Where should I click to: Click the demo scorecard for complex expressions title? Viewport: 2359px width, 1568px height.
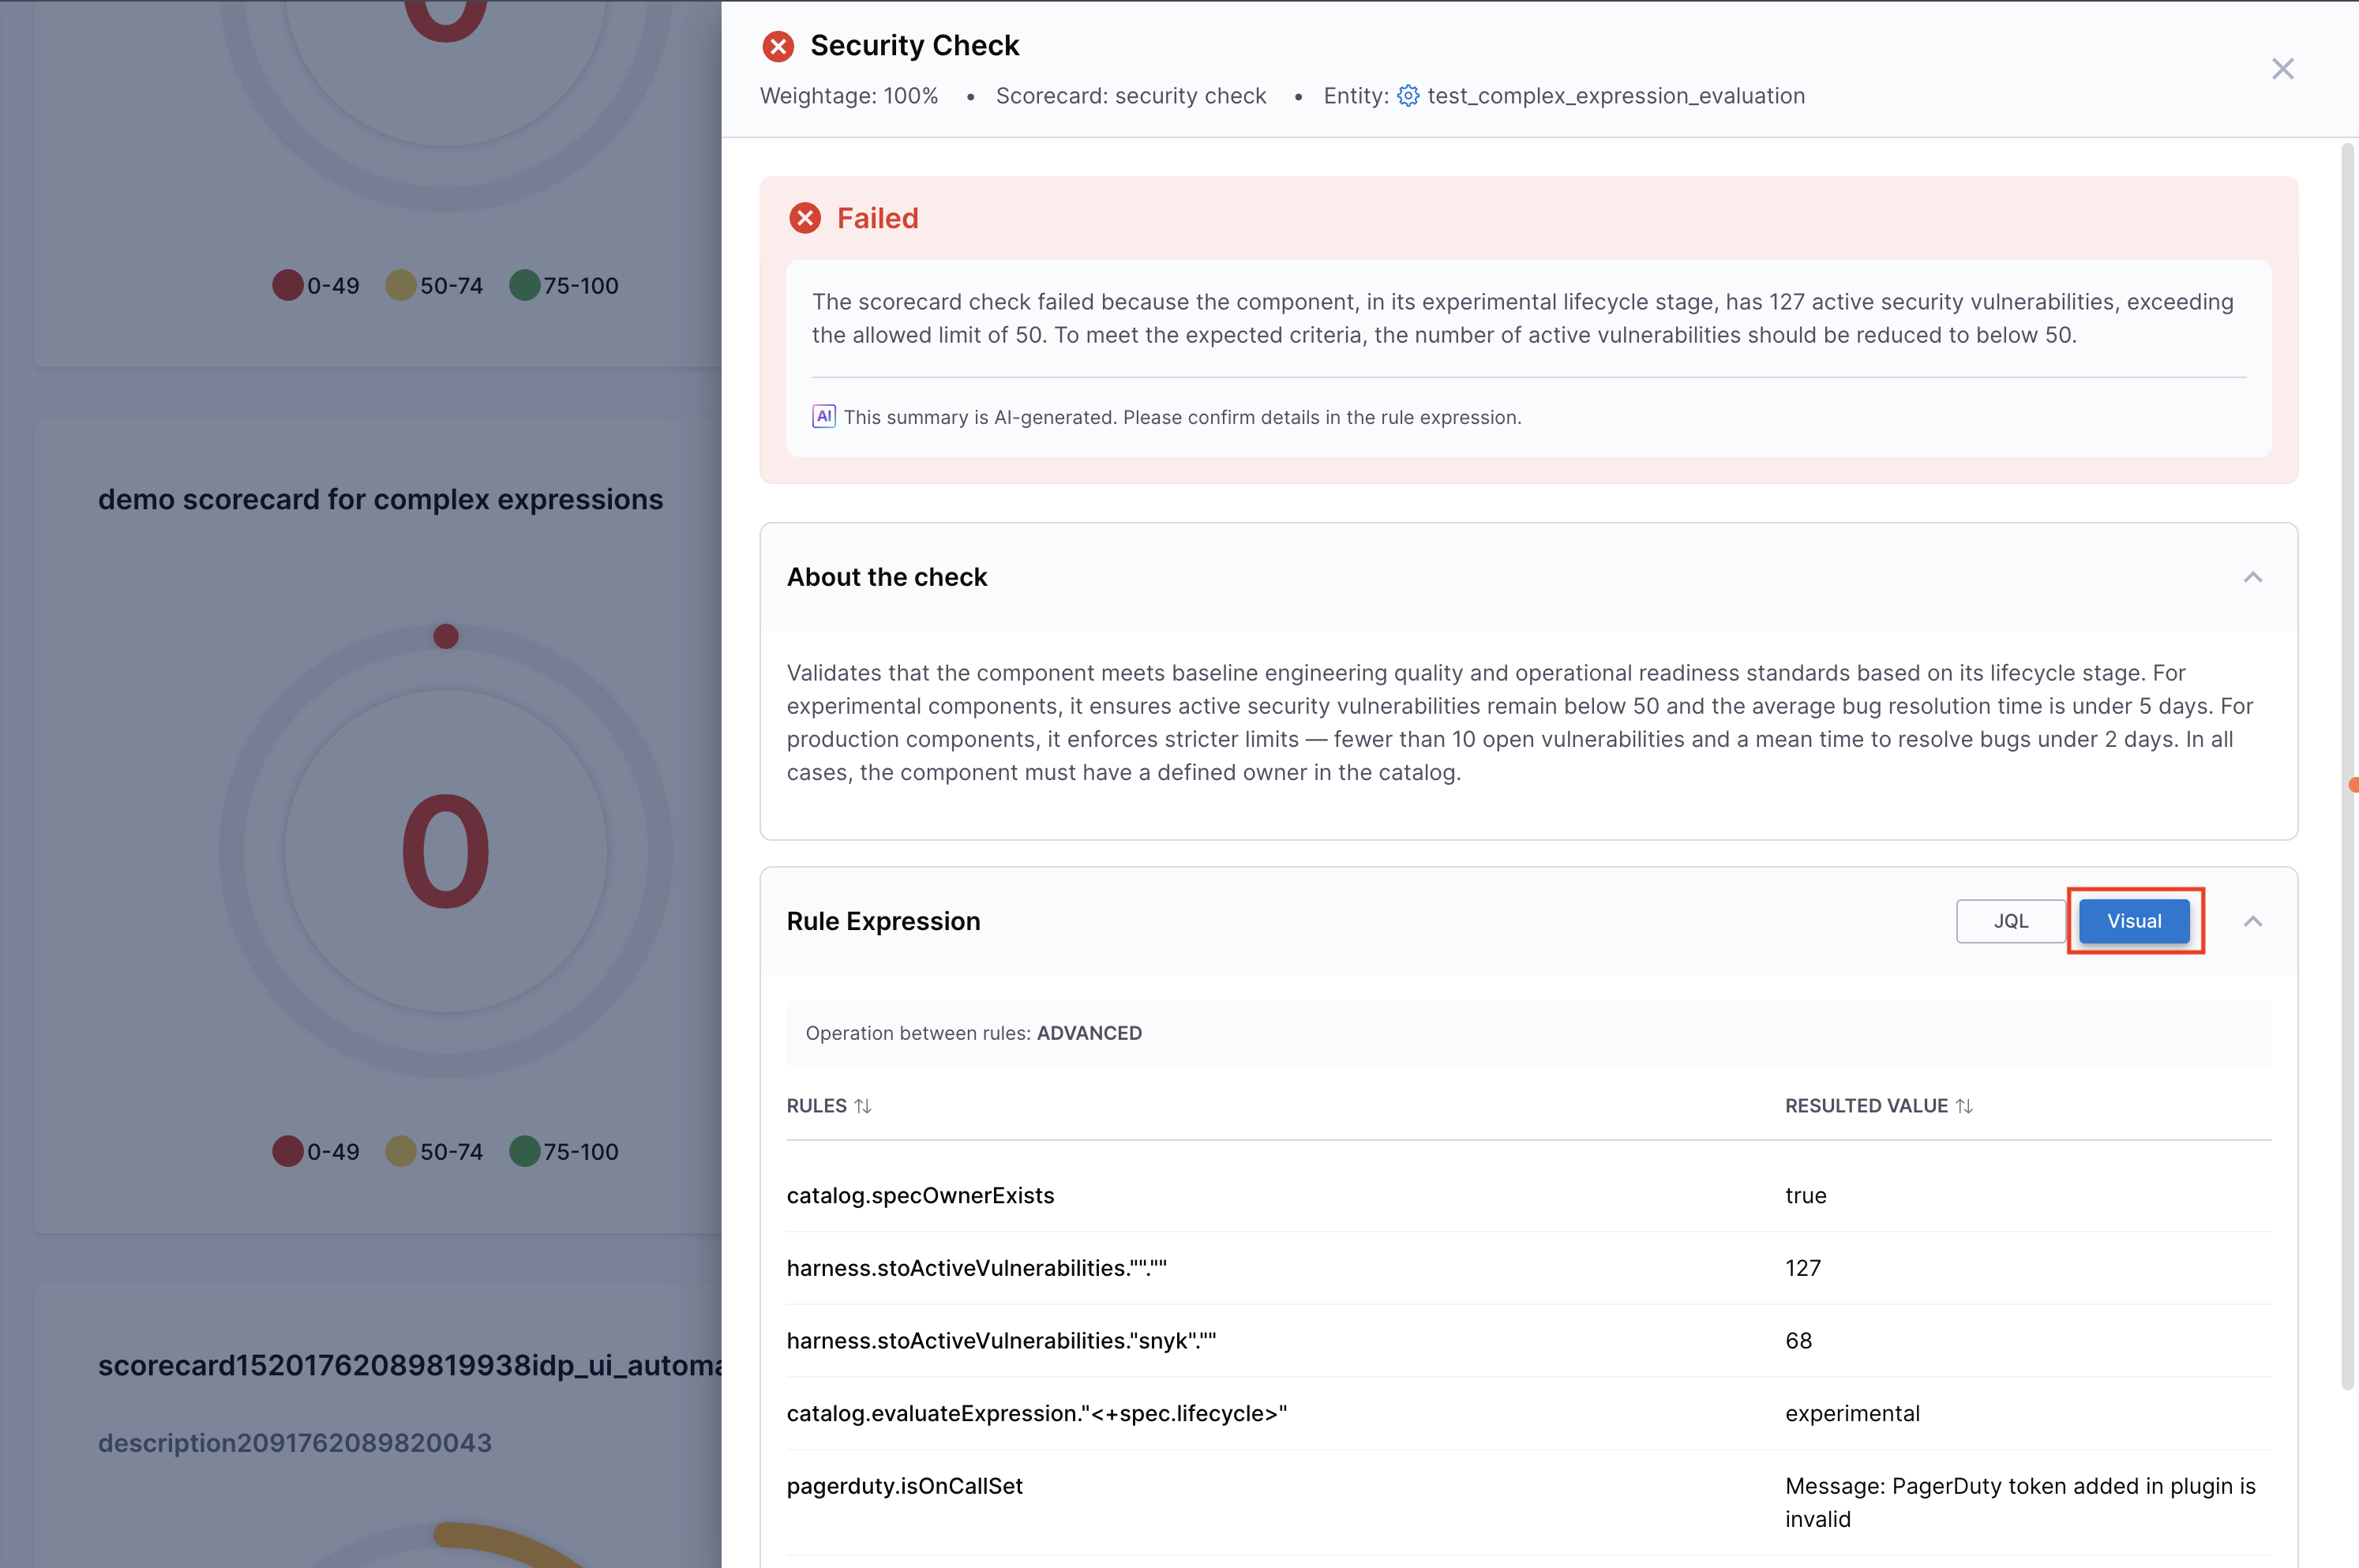click(380, 499)
